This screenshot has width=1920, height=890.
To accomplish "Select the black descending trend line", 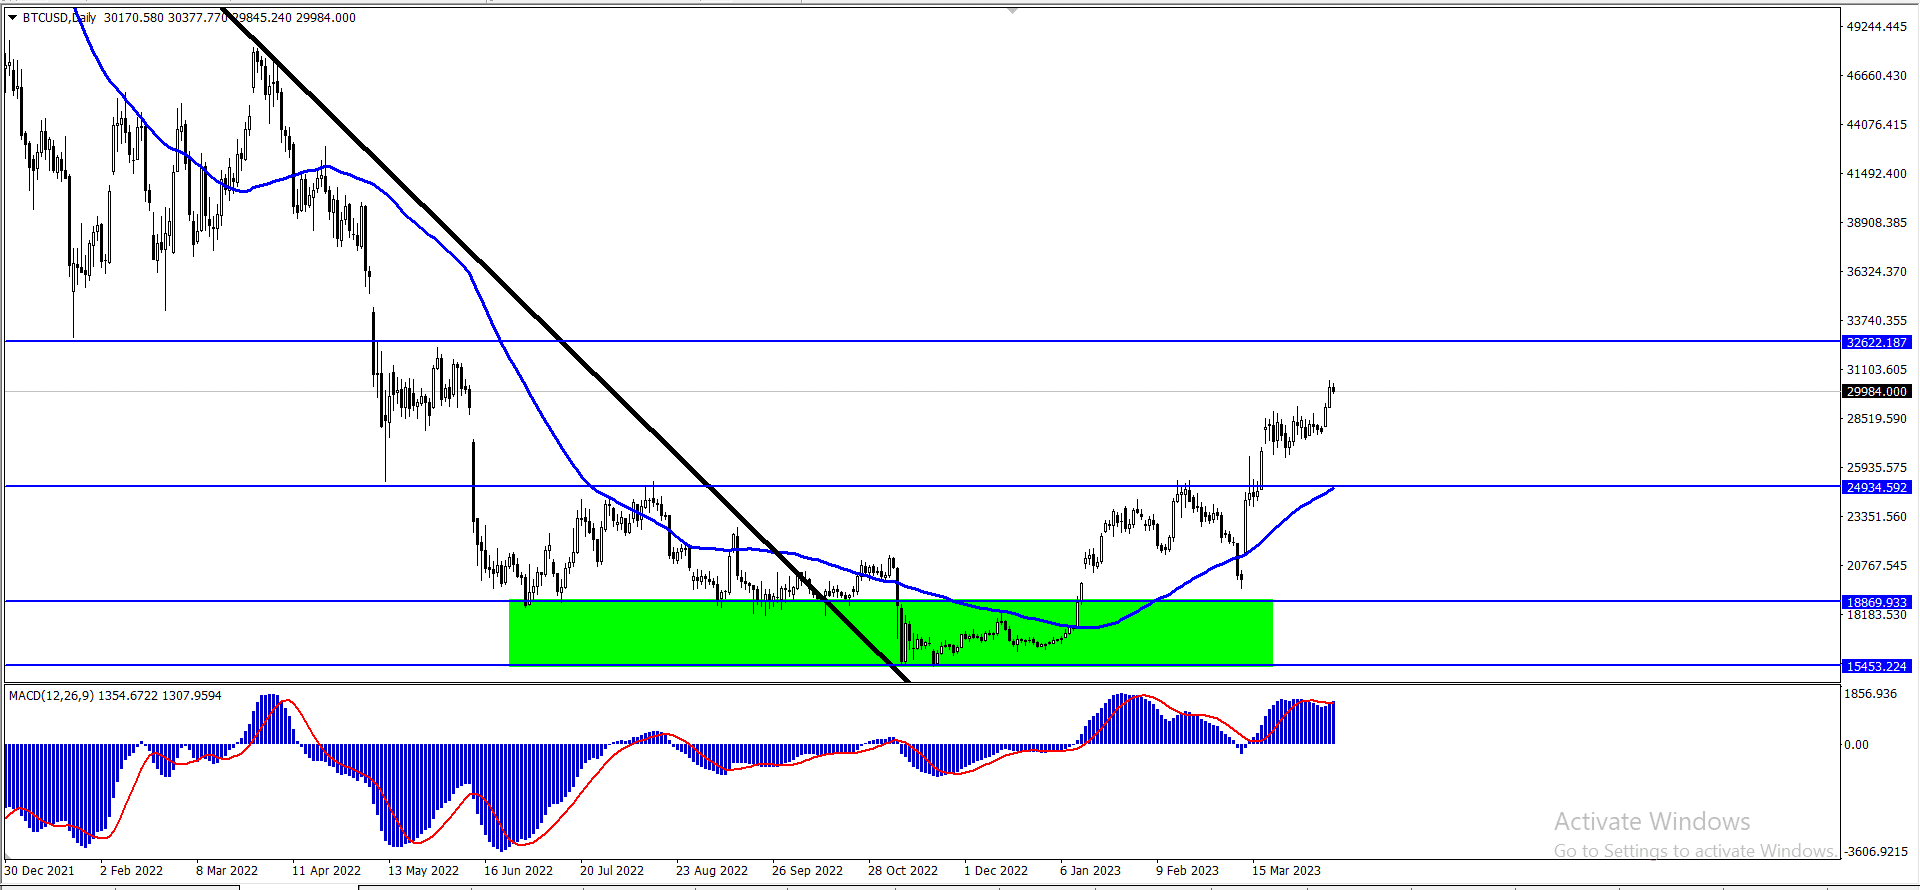I will click(565, 346).
